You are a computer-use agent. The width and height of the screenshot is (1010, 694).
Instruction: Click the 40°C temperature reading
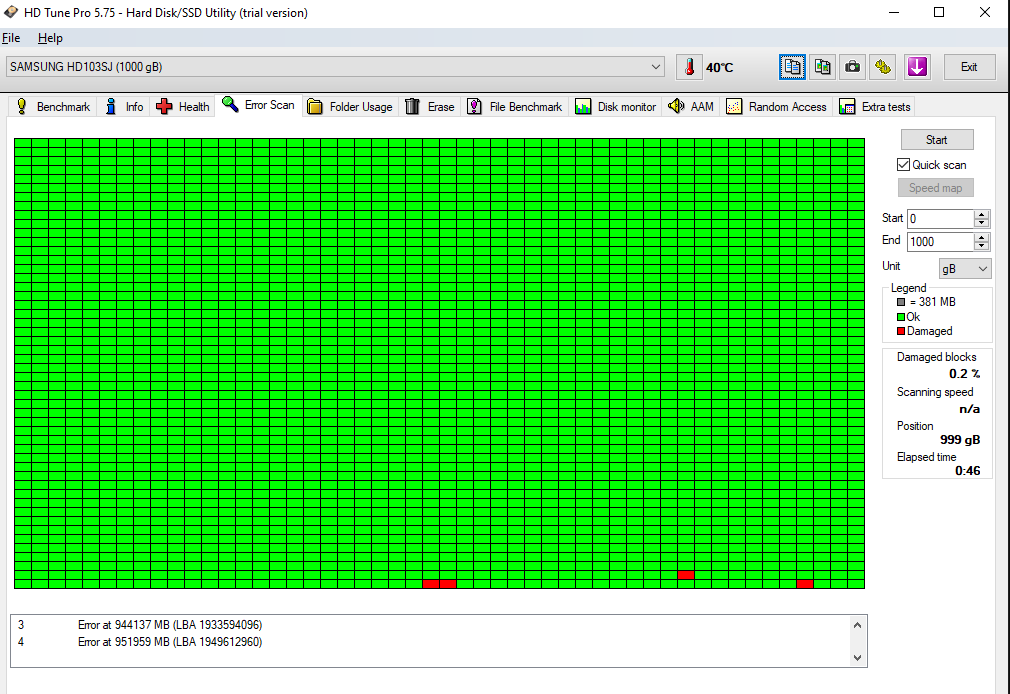(x=719, y=68)
